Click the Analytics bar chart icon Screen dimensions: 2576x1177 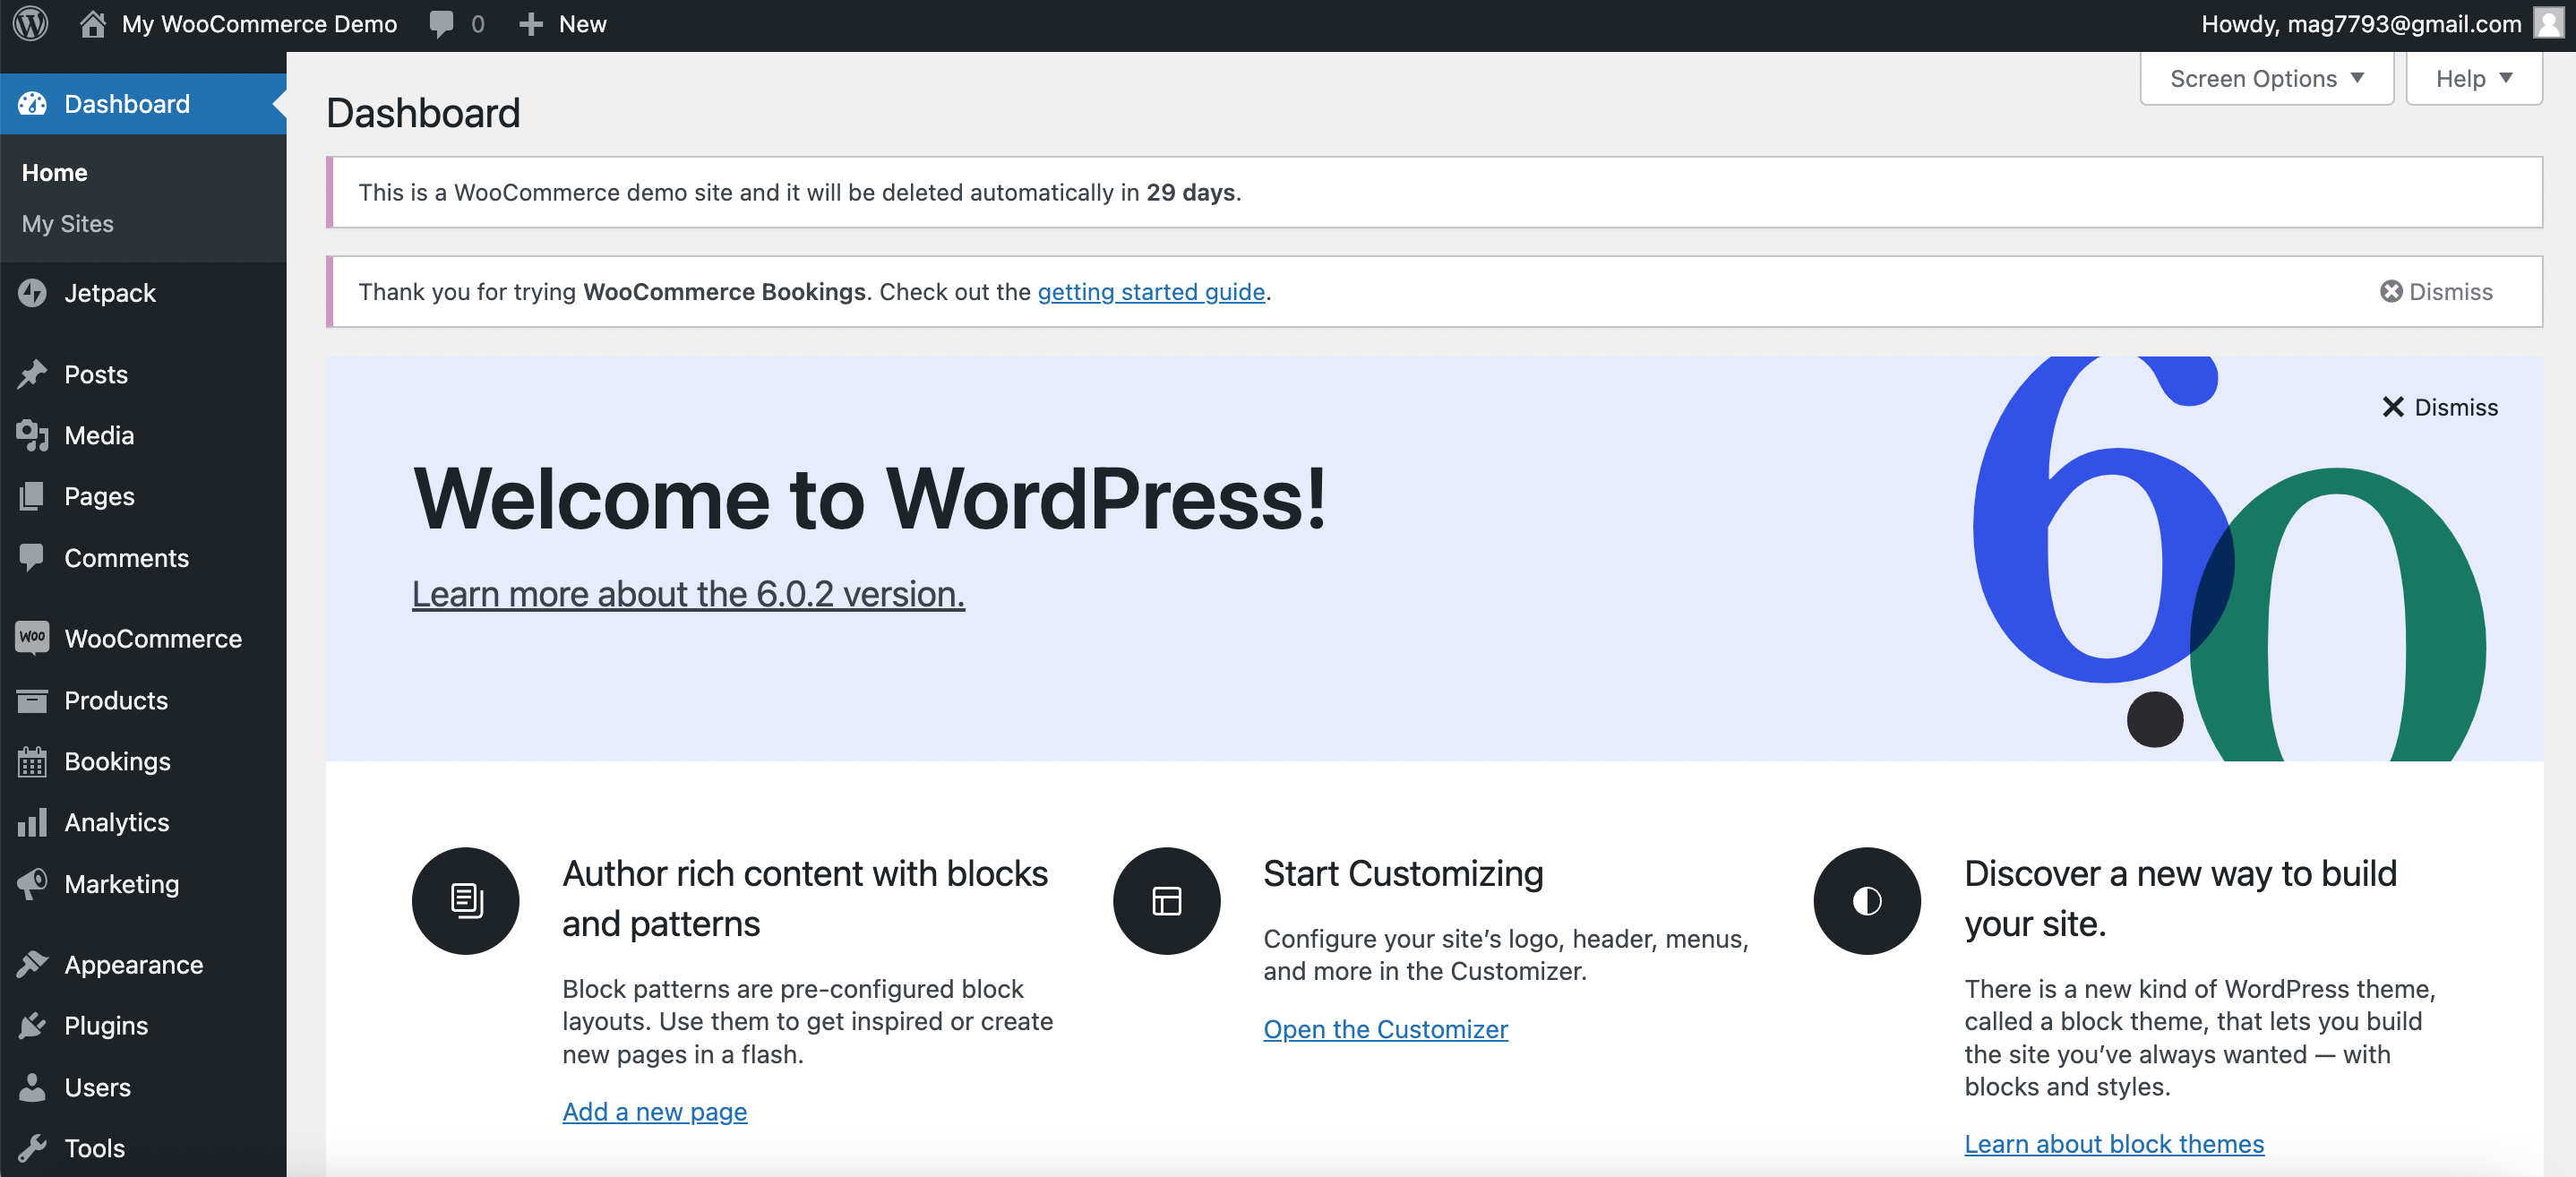pos(32,822)
